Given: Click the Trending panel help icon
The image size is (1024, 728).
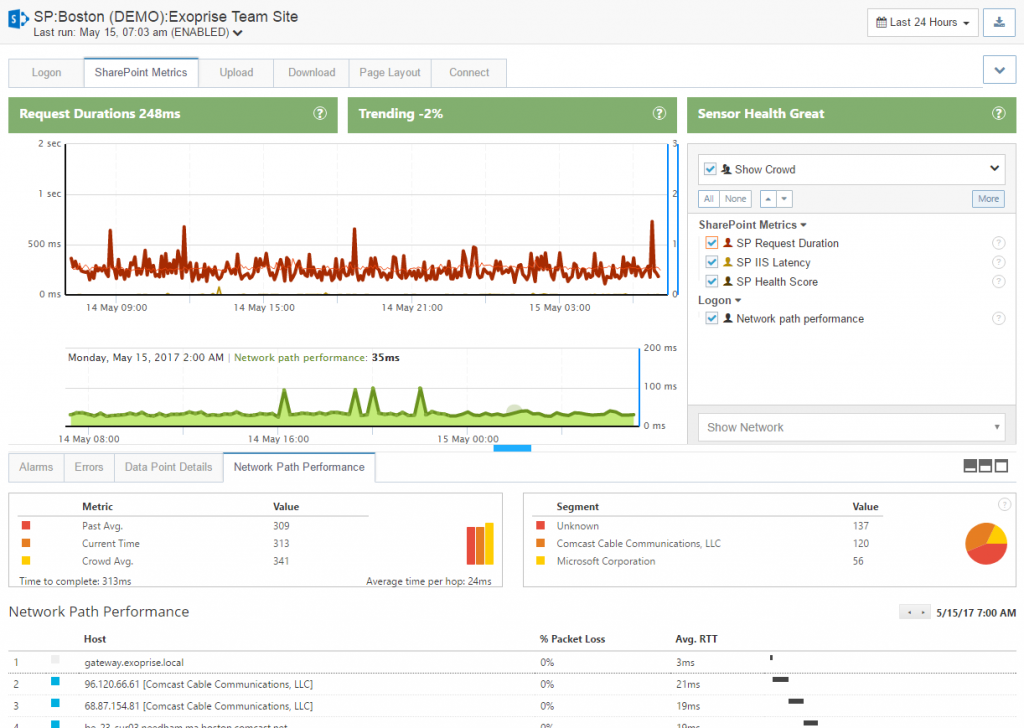Looking at the screenshot, I should [x=659, y=114].
